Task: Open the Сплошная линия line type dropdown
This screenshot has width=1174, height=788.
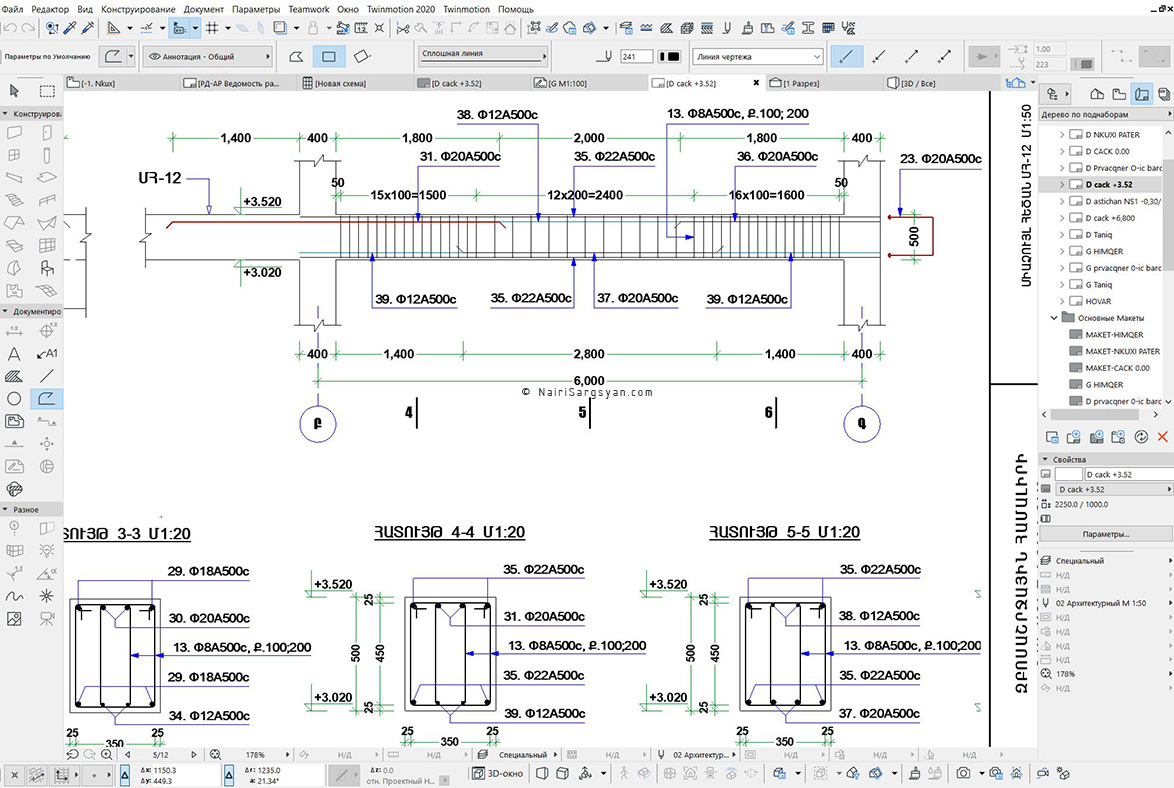Action: point(482,55)
